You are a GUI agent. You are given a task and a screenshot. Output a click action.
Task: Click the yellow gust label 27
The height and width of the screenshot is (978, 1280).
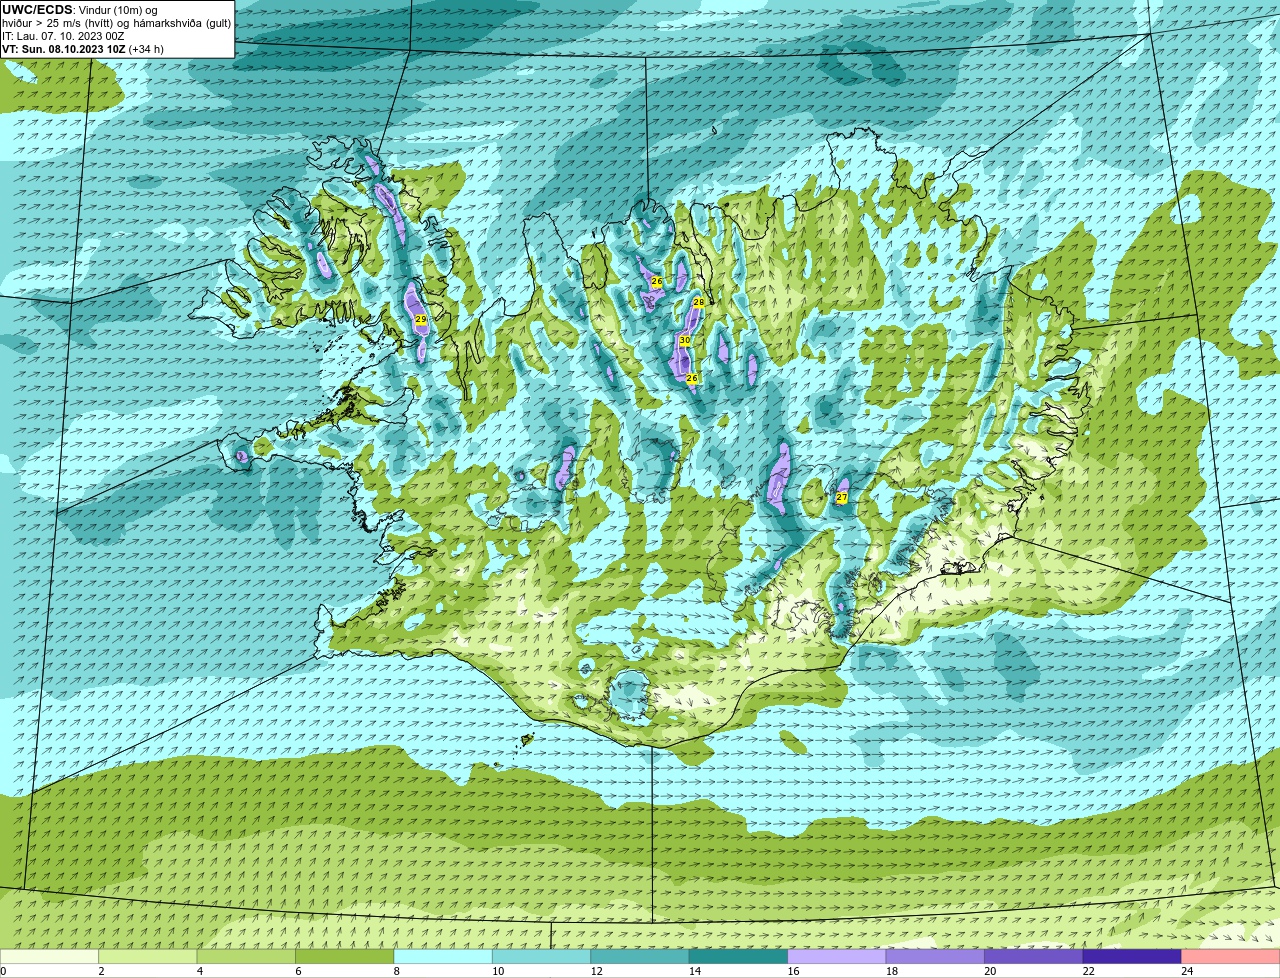click(x=842, y=497)
